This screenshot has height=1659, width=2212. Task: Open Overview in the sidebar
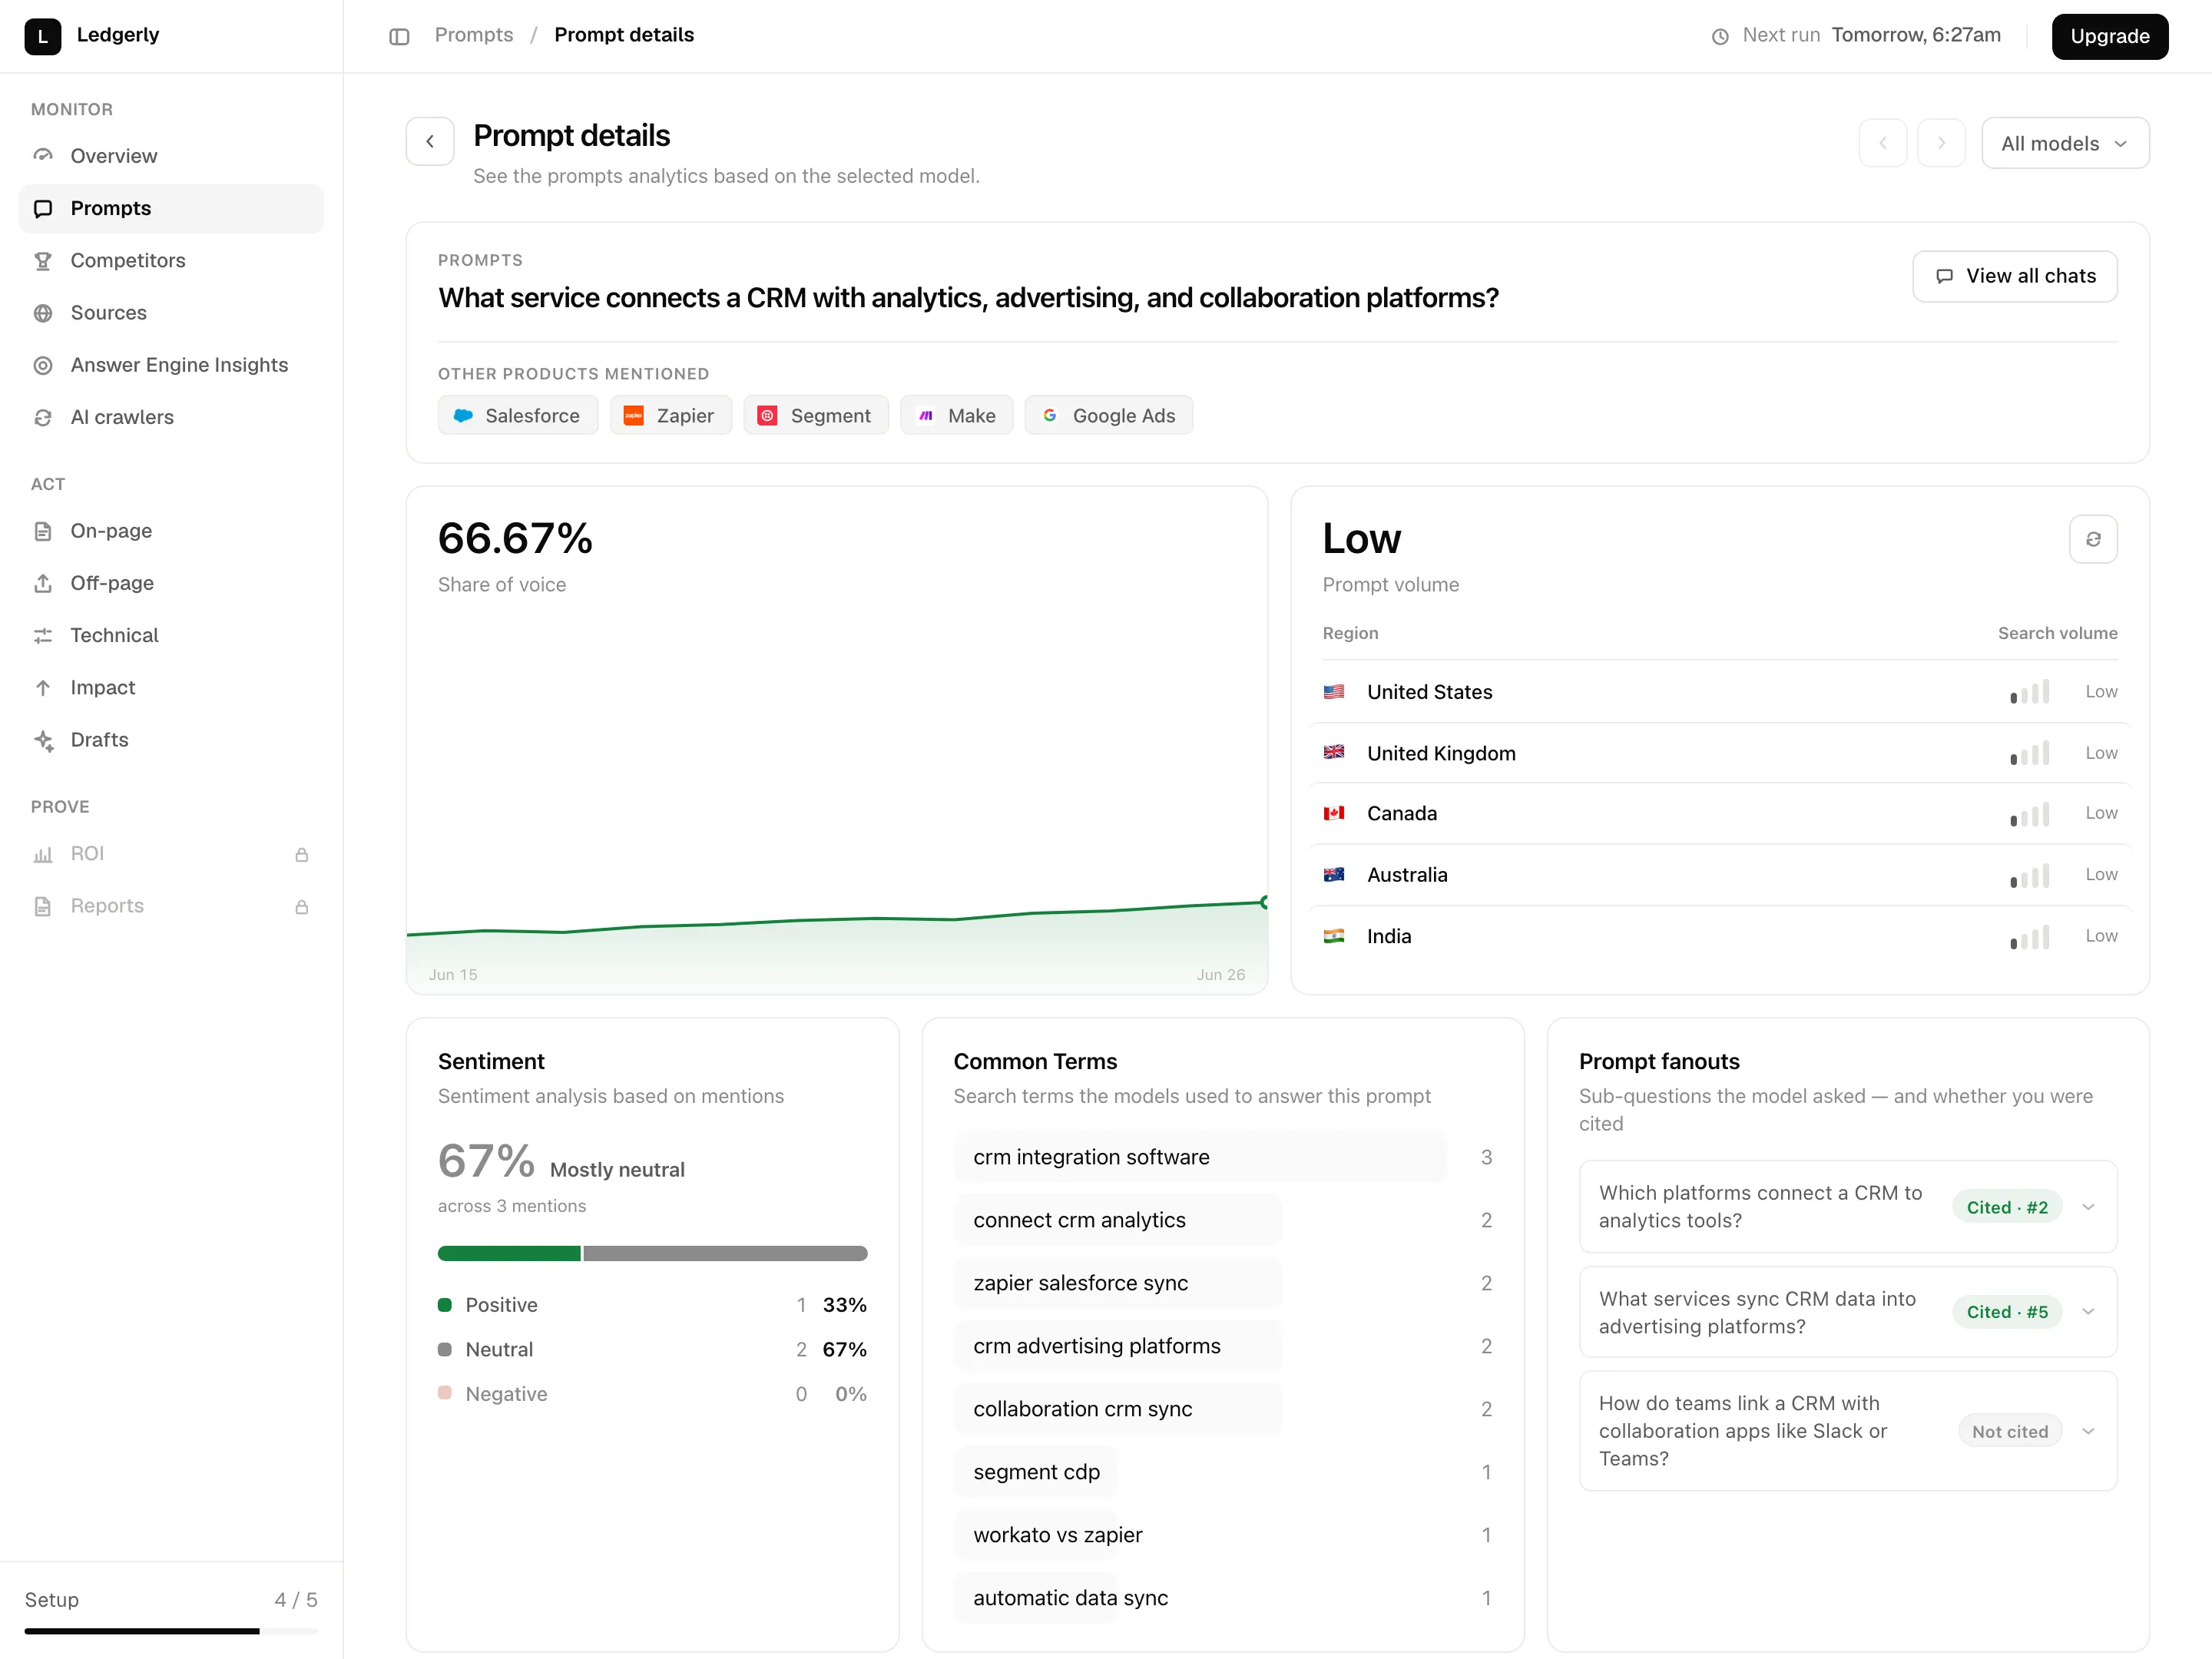171,156
